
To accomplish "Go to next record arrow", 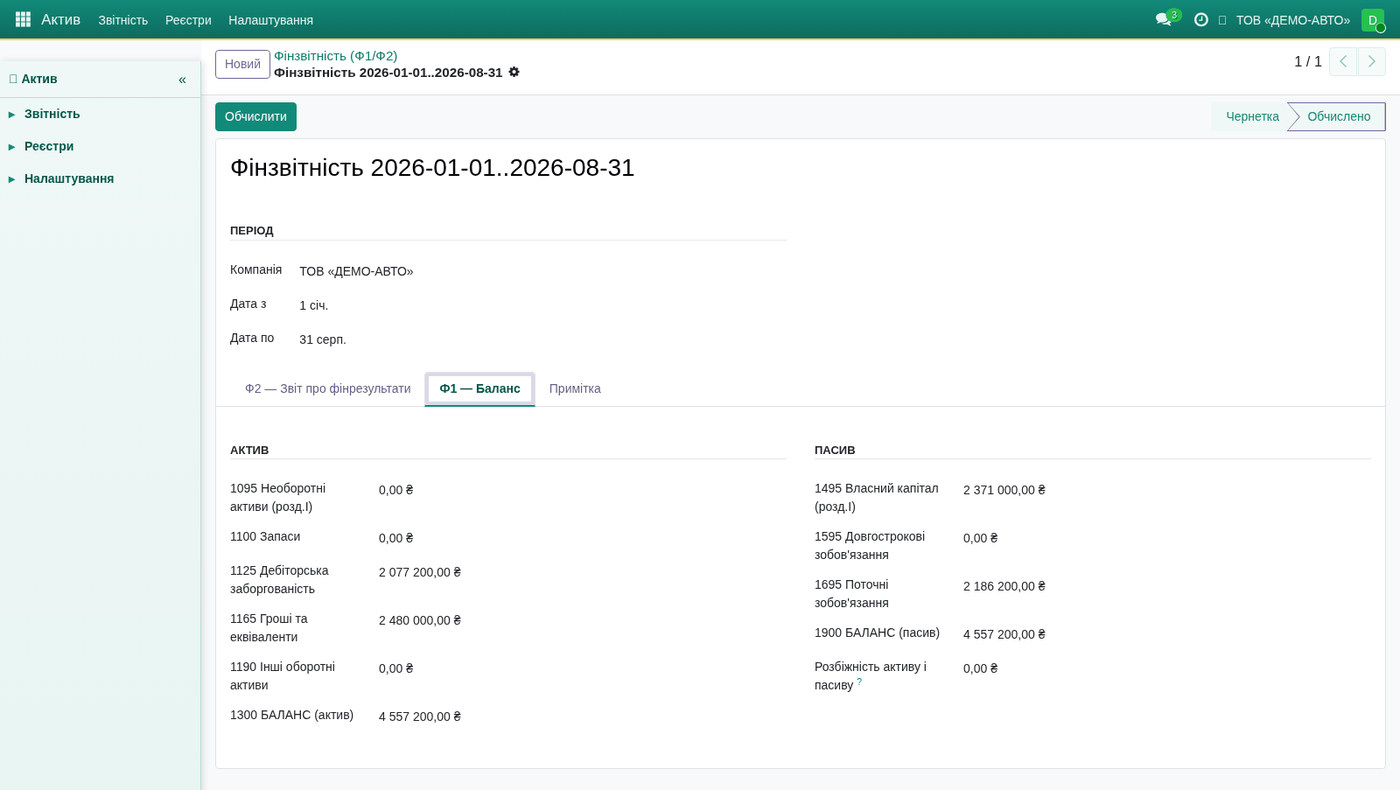I will 1372,62.
